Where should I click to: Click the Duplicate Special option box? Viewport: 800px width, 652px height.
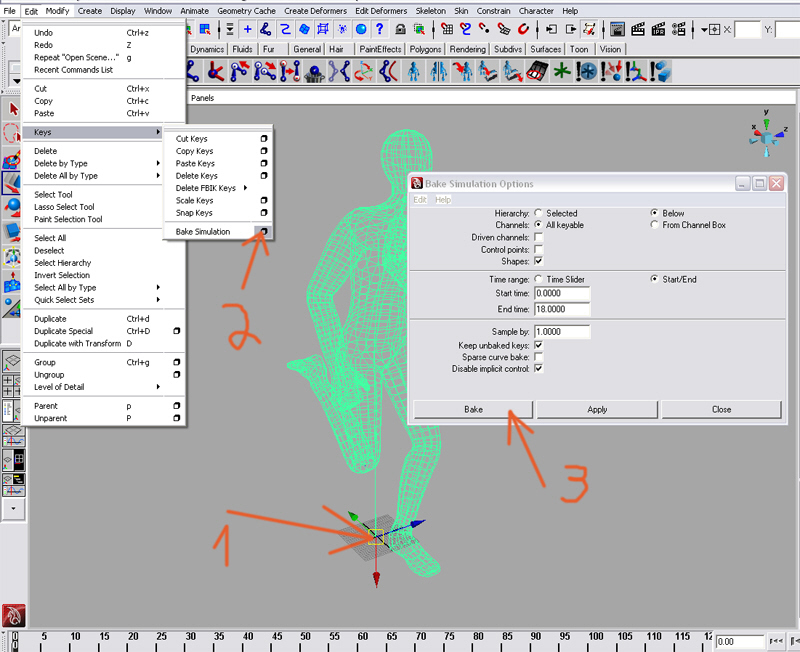tap(176, 331)
